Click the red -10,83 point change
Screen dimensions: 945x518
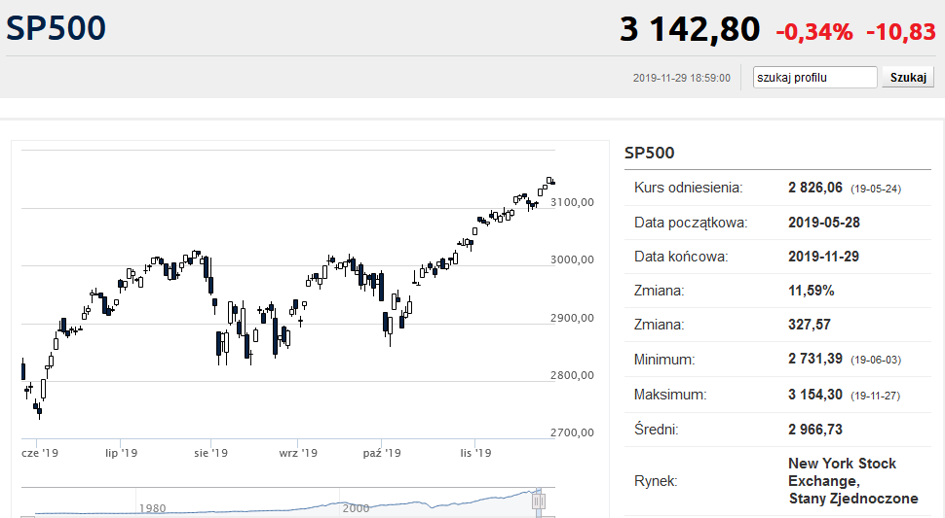coord(900,31)
